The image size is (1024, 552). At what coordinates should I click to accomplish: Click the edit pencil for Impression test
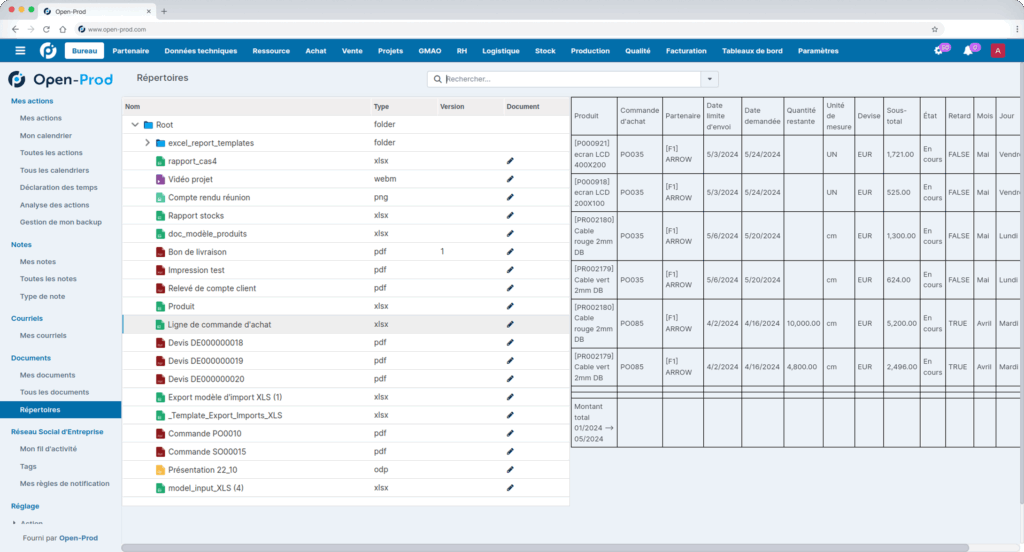(x=510, y=270)
